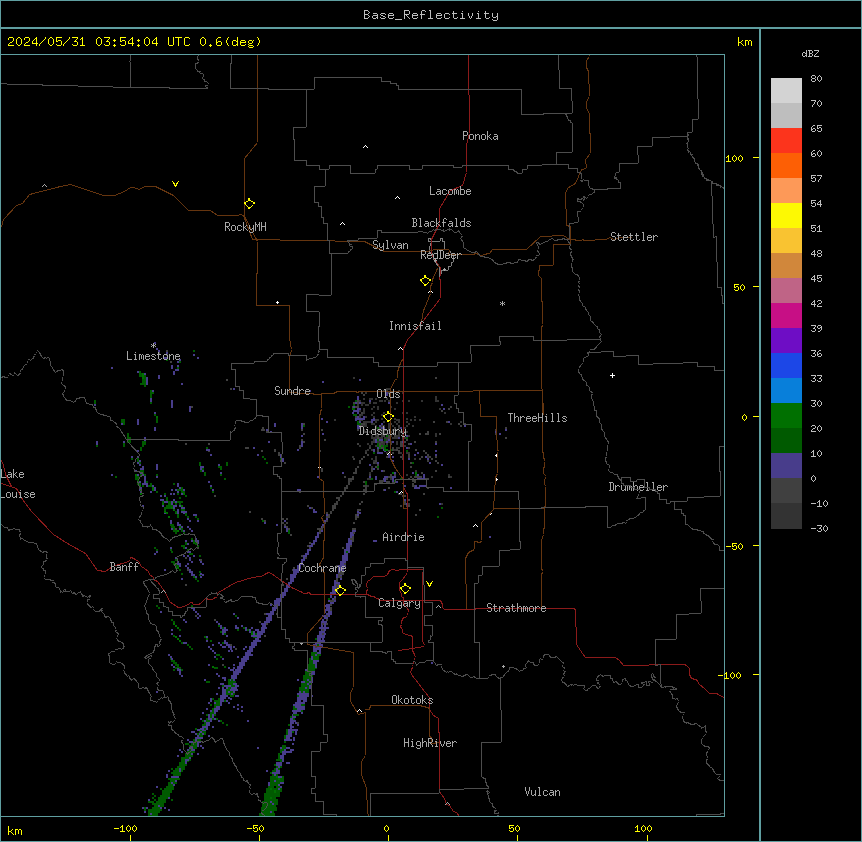Click the yellow diamond marker between Olds and Didsbury
Viewport: 862px width, 842px height.
click(388, 417)
